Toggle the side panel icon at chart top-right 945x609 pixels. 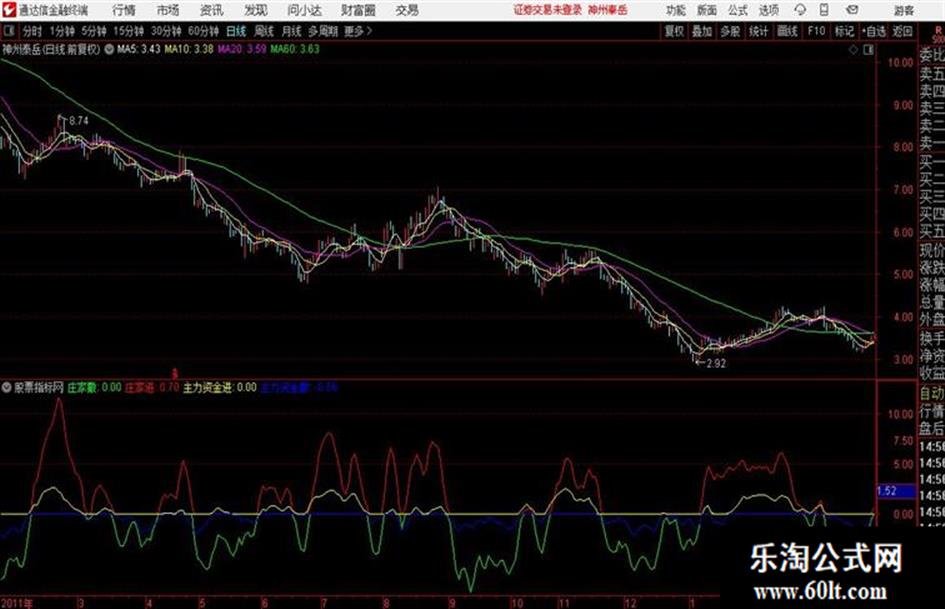(x=868, y=50)
